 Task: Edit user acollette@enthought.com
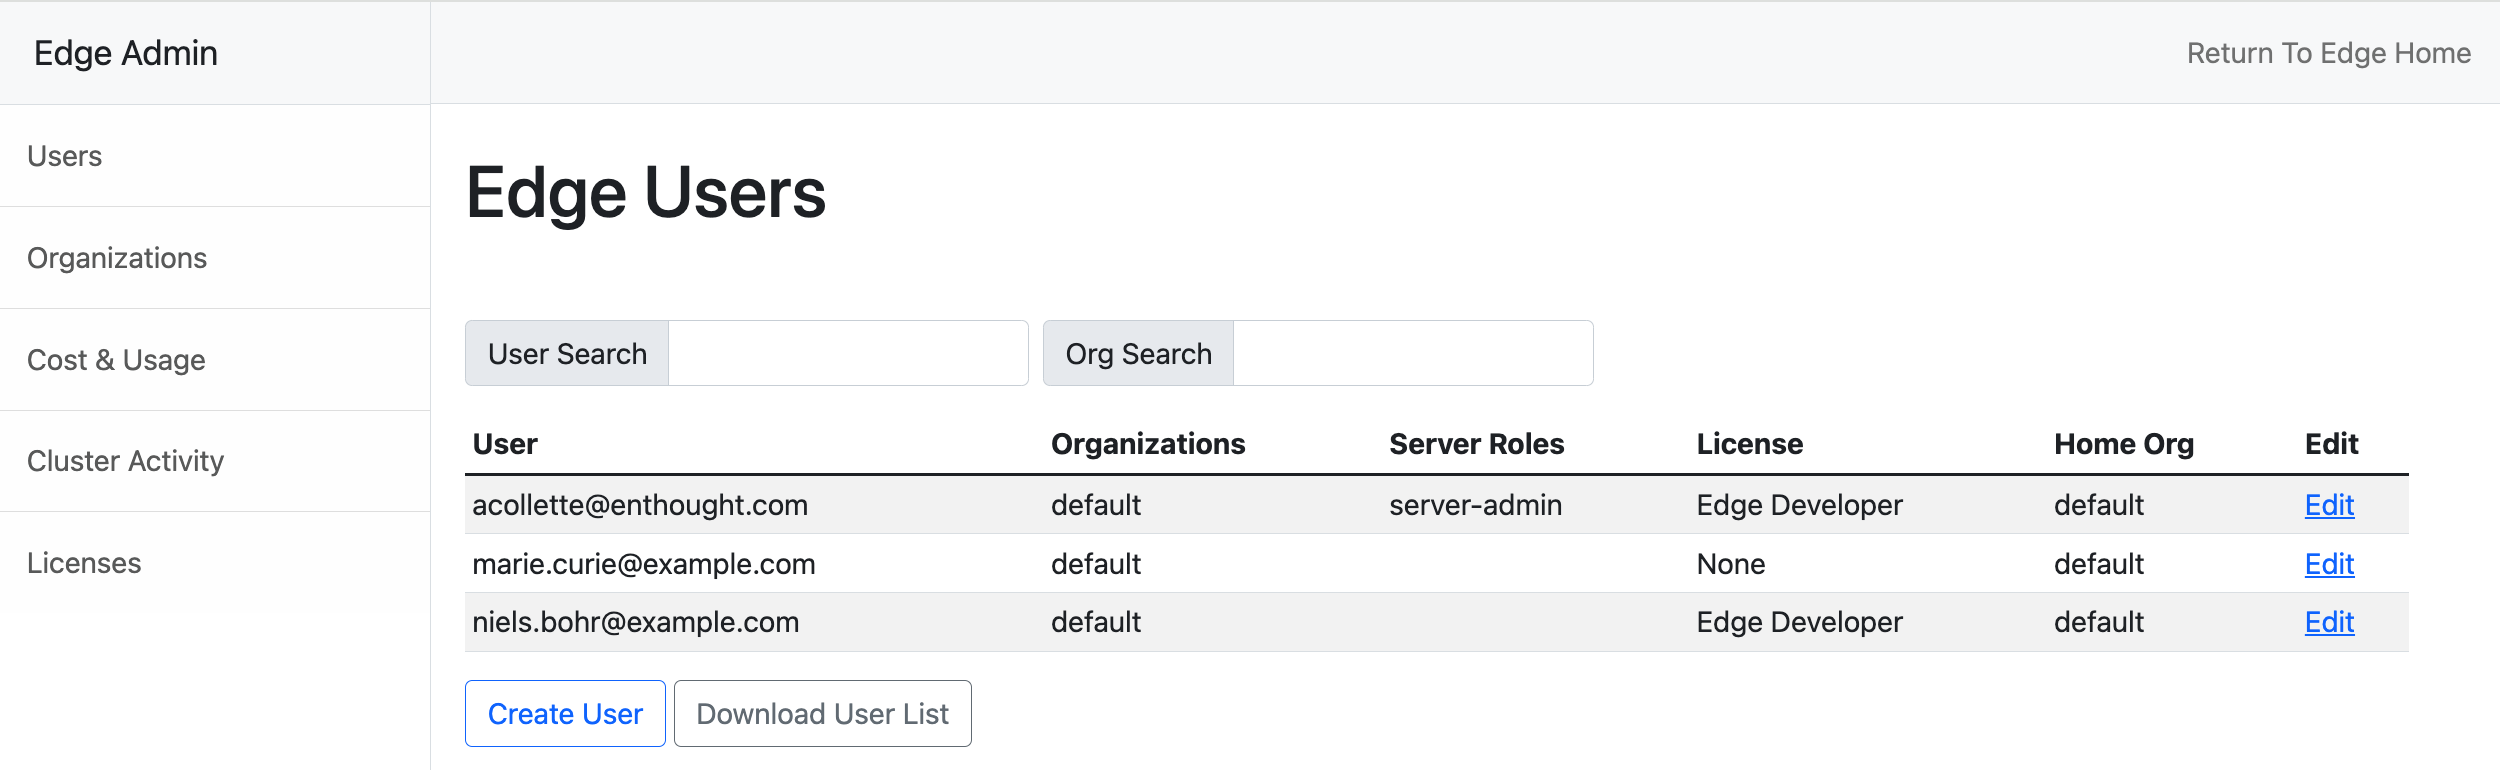[x=2329, y=505]
